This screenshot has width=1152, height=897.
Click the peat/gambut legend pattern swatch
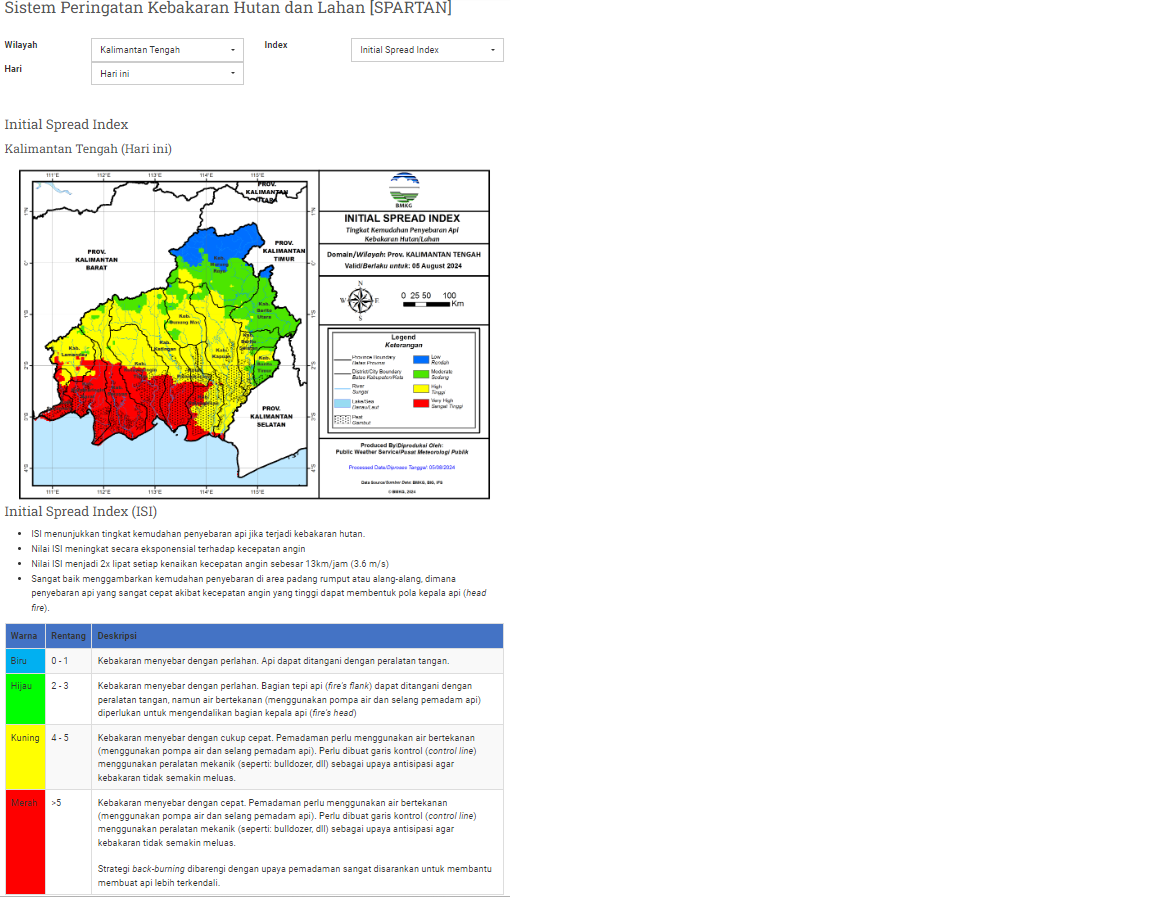pos(342,419)
